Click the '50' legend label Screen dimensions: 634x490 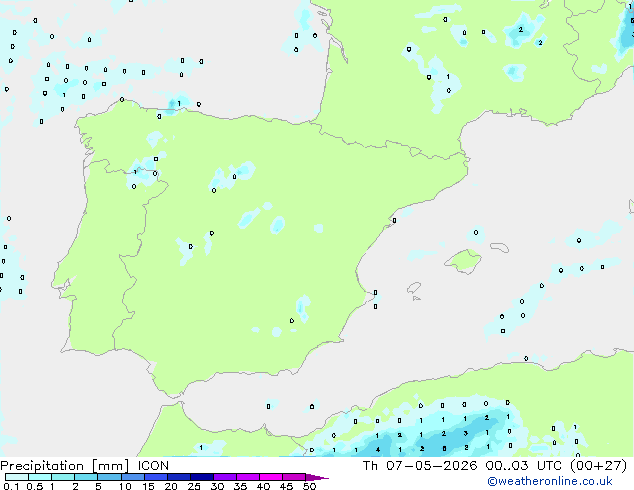[310, 486]
